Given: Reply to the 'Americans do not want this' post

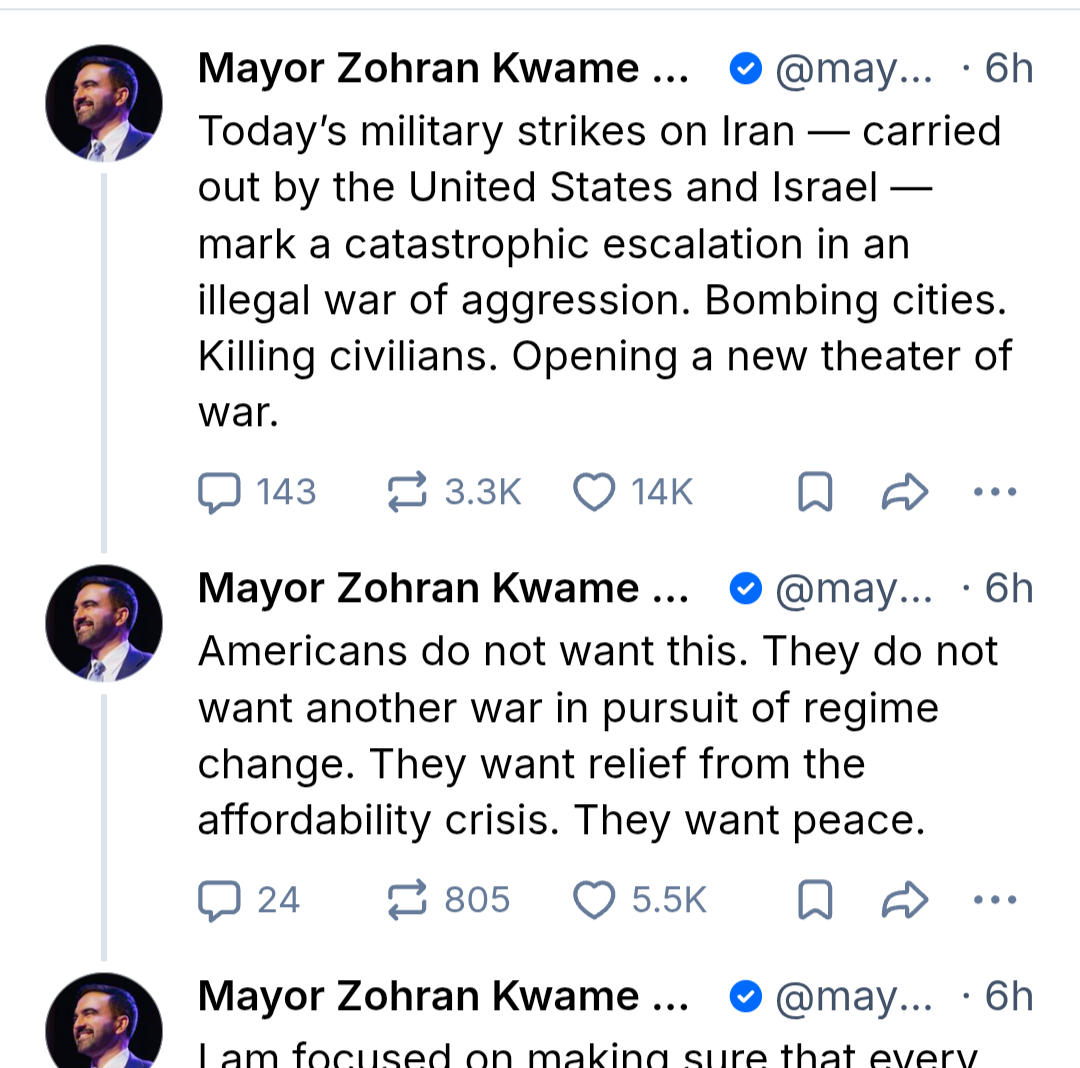Looking at the screenshot, I should coord(219,900).
